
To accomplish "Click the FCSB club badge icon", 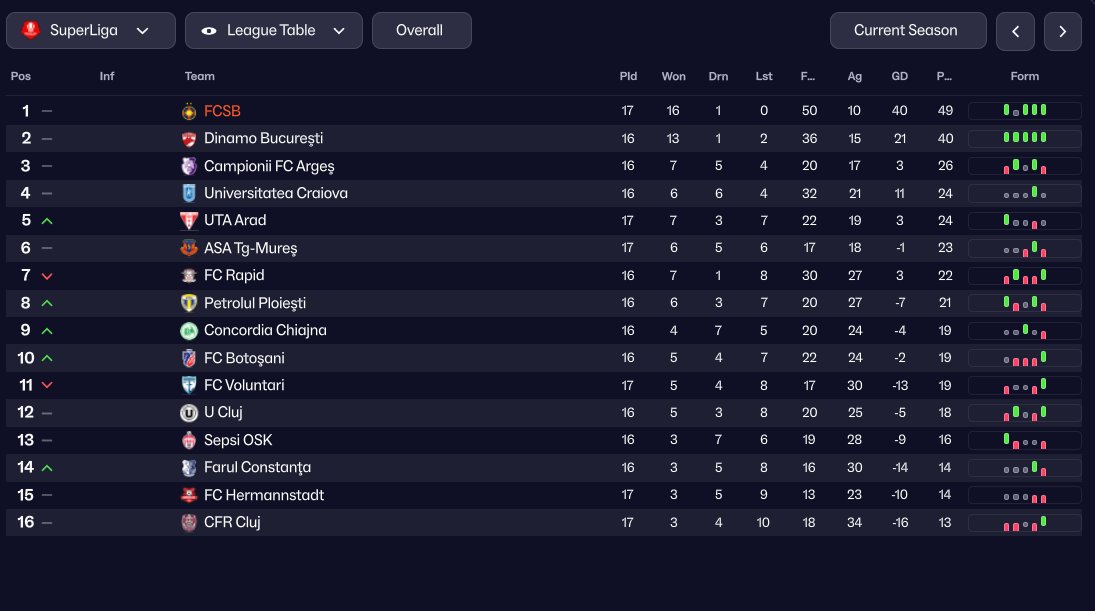I will (x=189, y=111).
